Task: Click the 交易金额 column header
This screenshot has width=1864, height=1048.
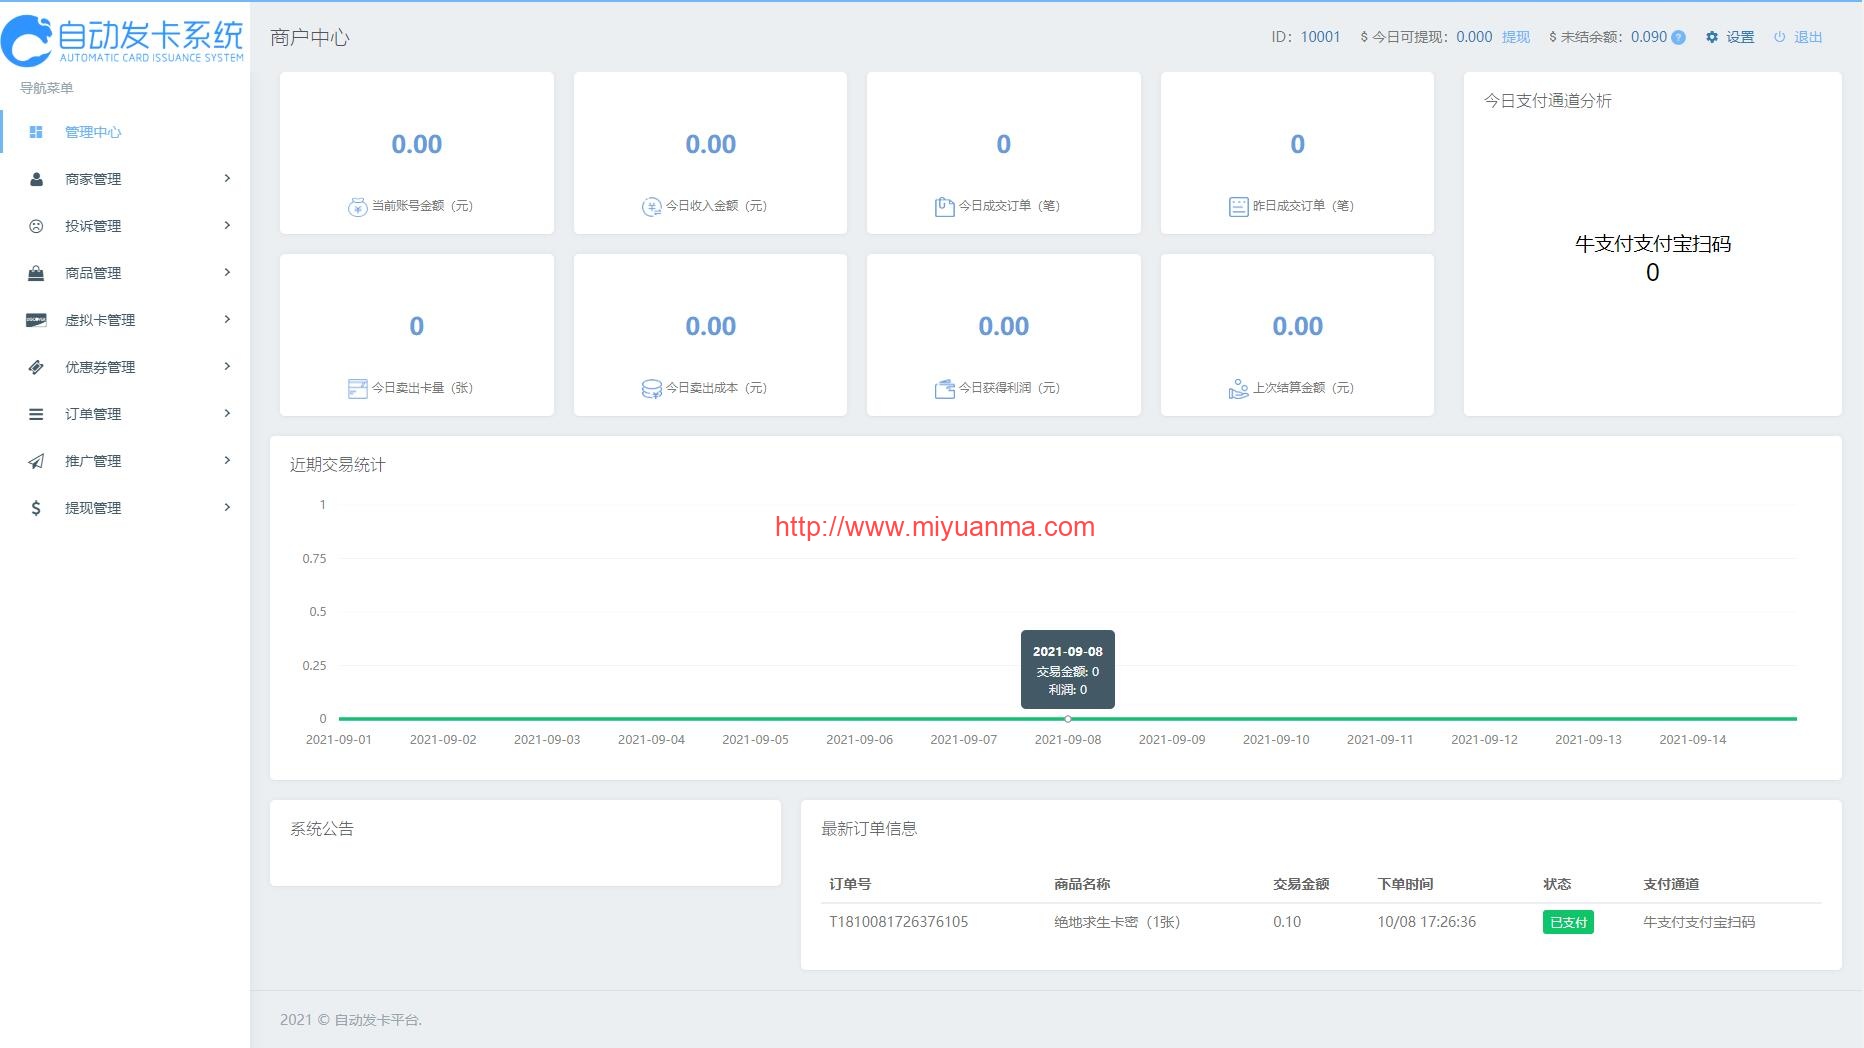Action: tap(1301, 884)
